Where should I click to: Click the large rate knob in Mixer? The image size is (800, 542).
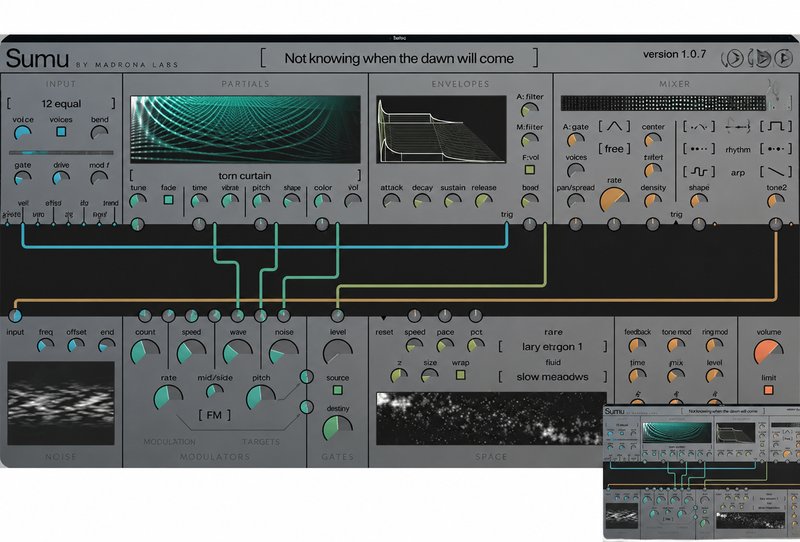[x=614, y=201]
